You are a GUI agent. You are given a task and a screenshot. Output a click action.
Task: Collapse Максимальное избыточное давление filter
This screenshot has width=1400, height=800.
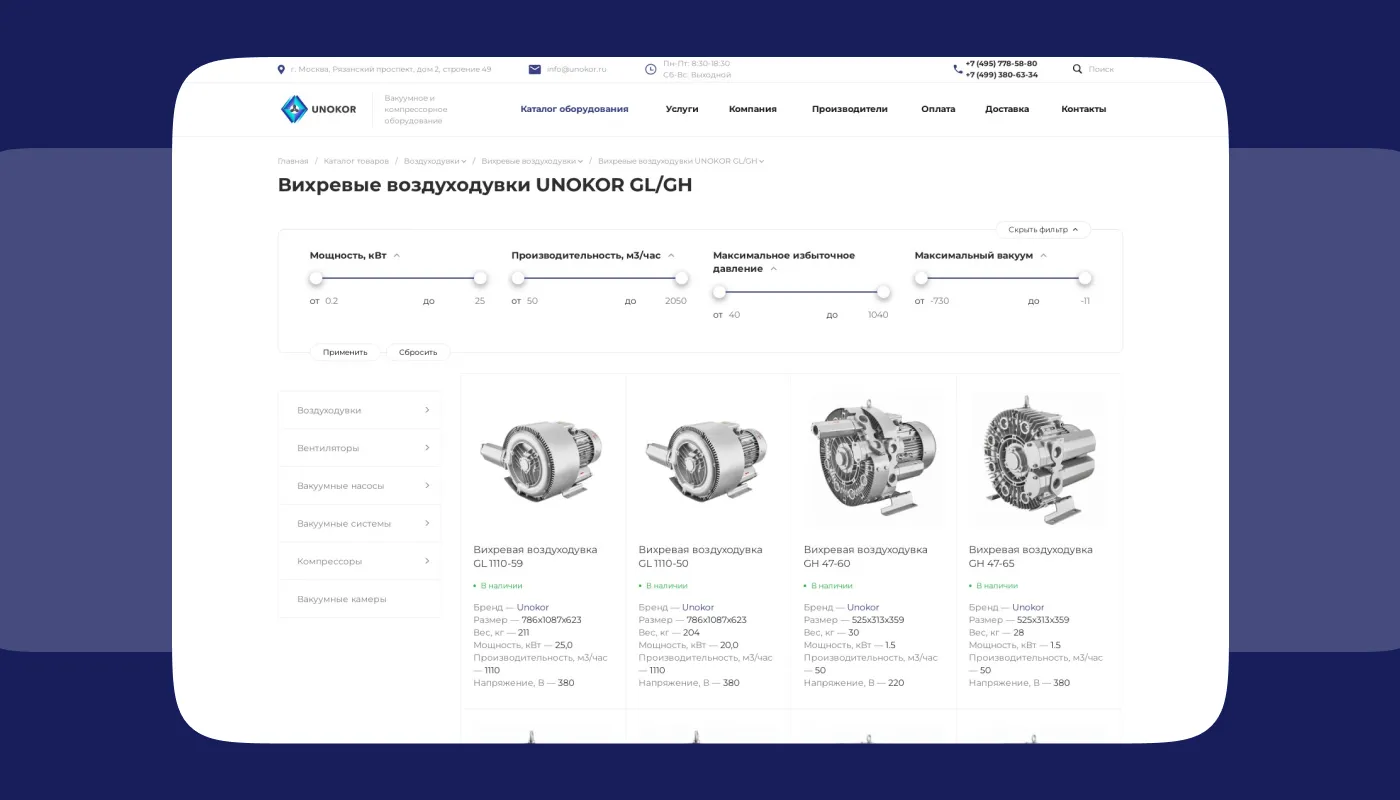(x=773, y=269)
